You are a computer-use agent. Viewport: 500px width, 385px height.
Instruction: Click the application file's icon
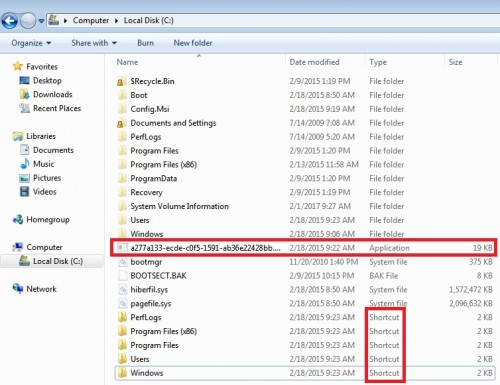pos(122,248)
